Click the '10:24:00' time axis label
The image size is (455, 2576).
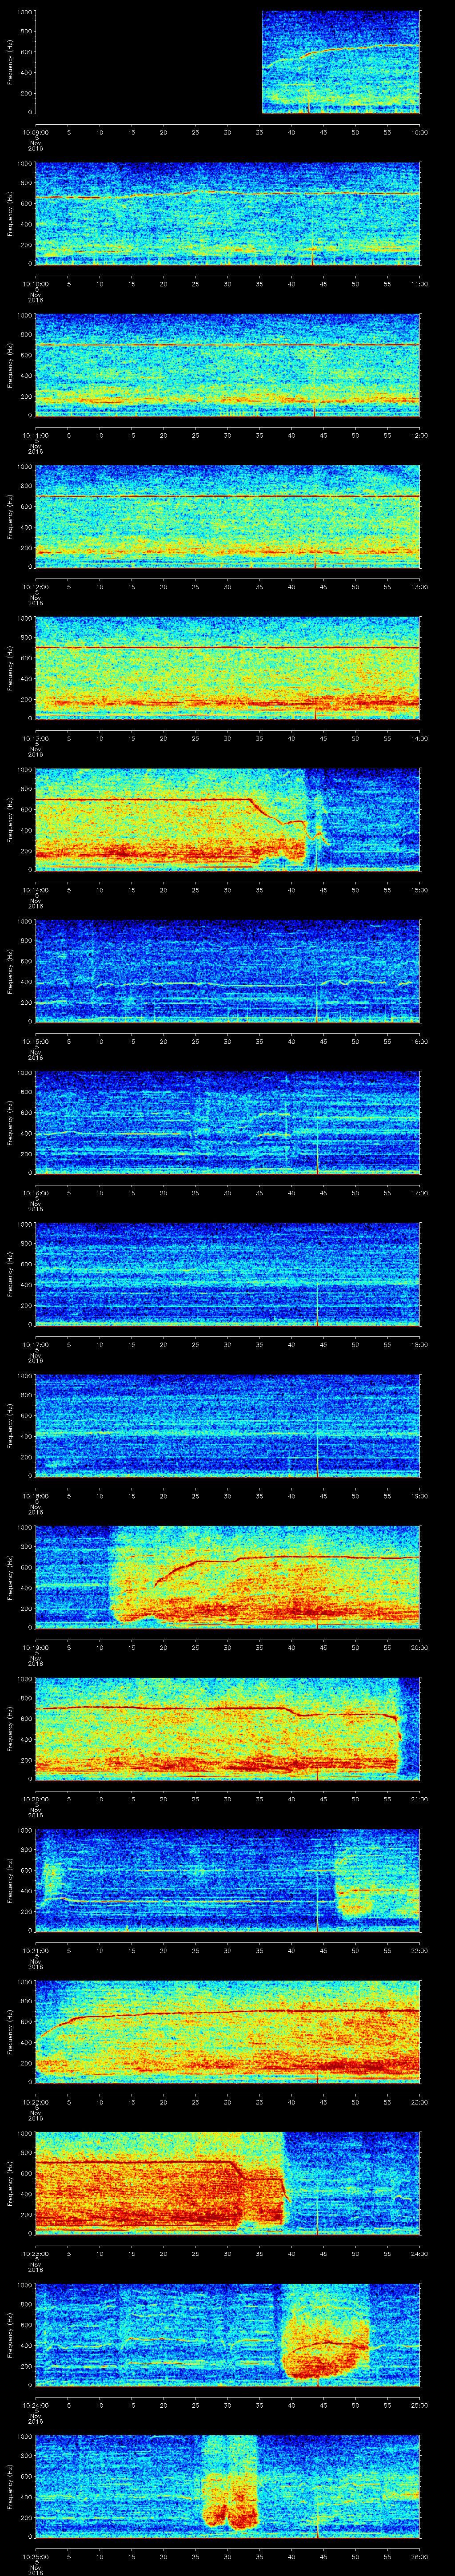(36, 2407)
